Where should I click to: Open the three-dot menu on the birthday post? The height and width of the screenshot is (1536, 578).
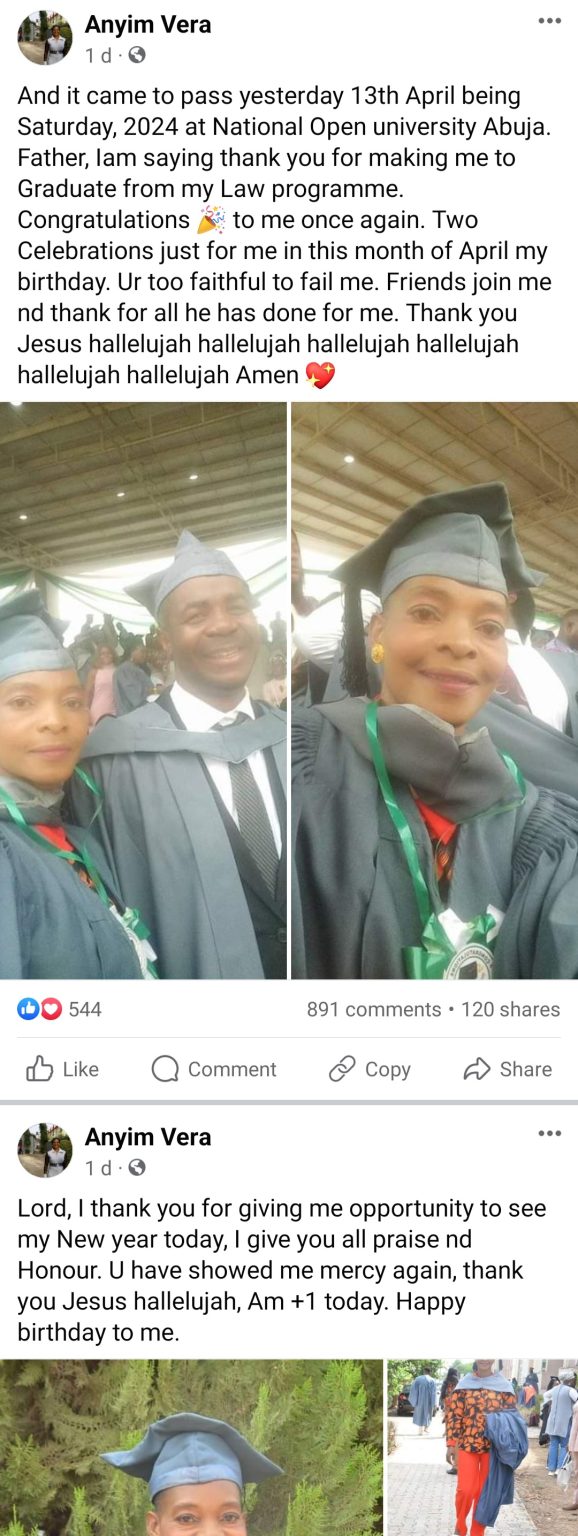click(x=549, y=1133)
